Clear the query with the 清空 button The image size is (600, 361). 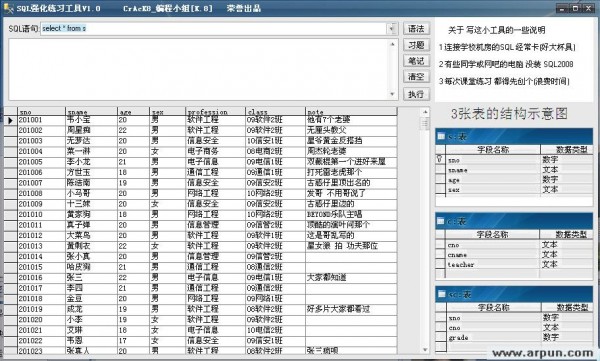coord(416,77)
